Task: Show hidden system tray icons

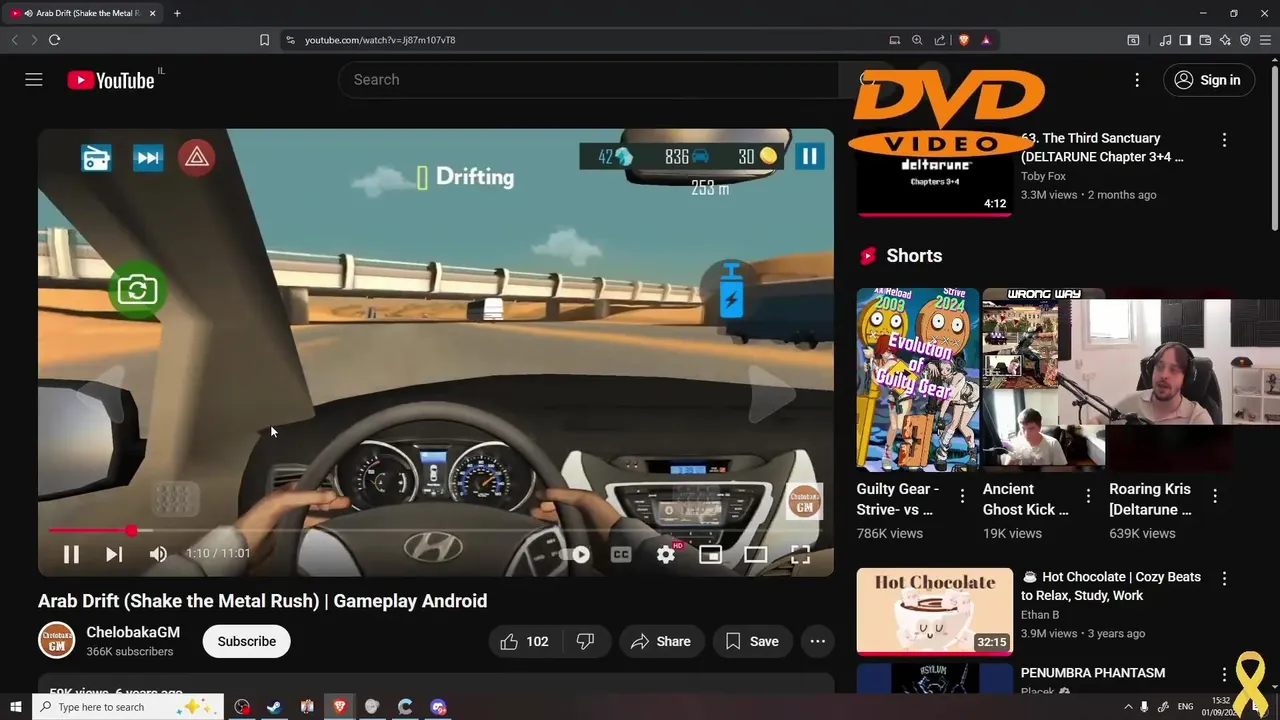Action: [x=1128, y=707]
